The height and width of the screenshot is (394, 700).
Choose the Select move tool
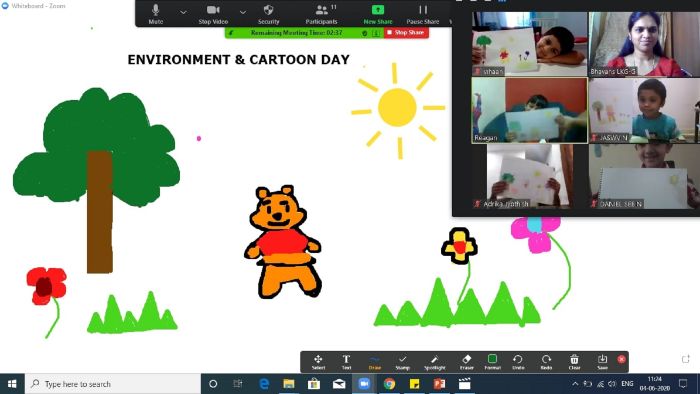(x=318, y=362)
